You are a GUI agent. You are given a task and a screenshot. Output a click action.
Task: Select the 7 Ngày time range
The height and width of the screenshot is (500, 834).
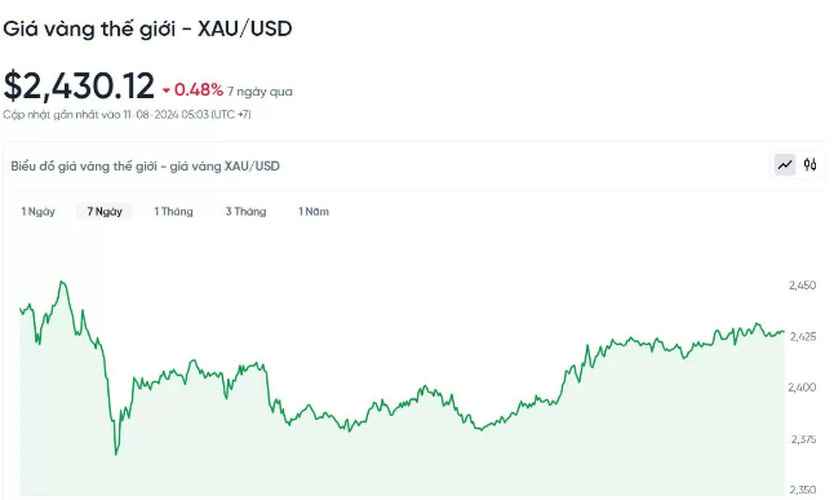105,212
